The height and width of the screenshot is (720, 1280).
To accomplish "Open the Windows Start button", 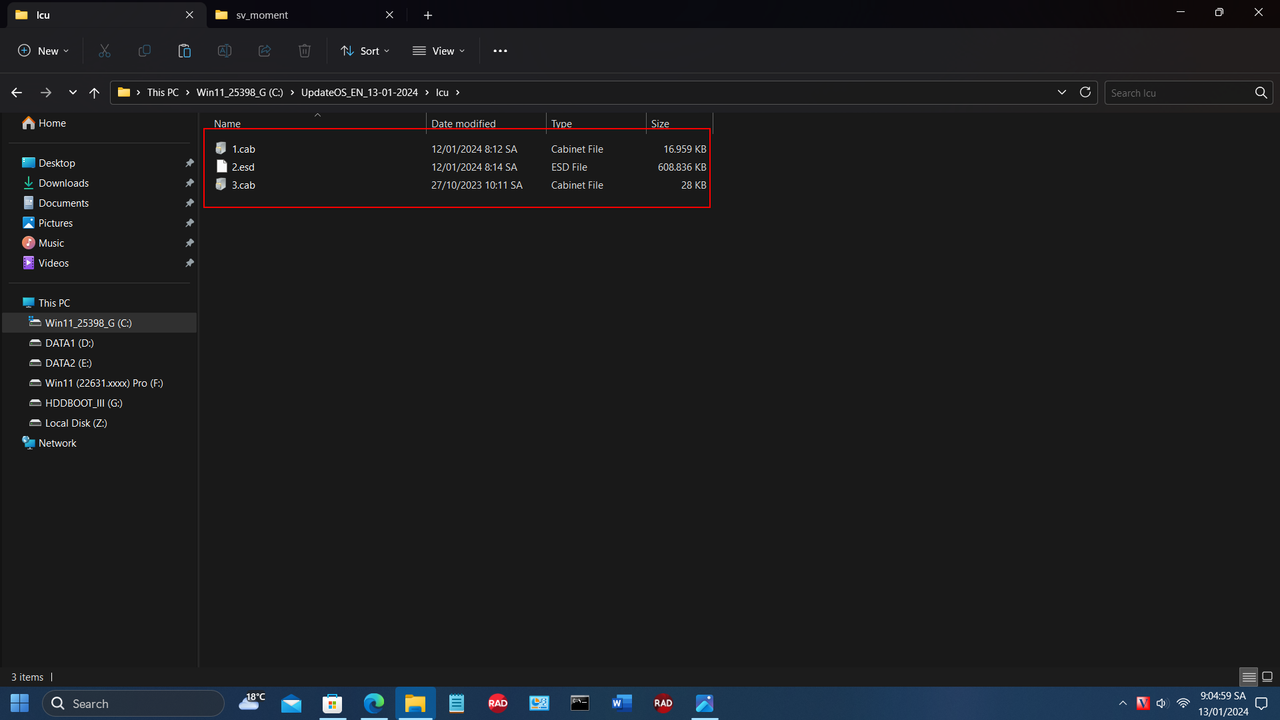I will click(x=19, y=703).
